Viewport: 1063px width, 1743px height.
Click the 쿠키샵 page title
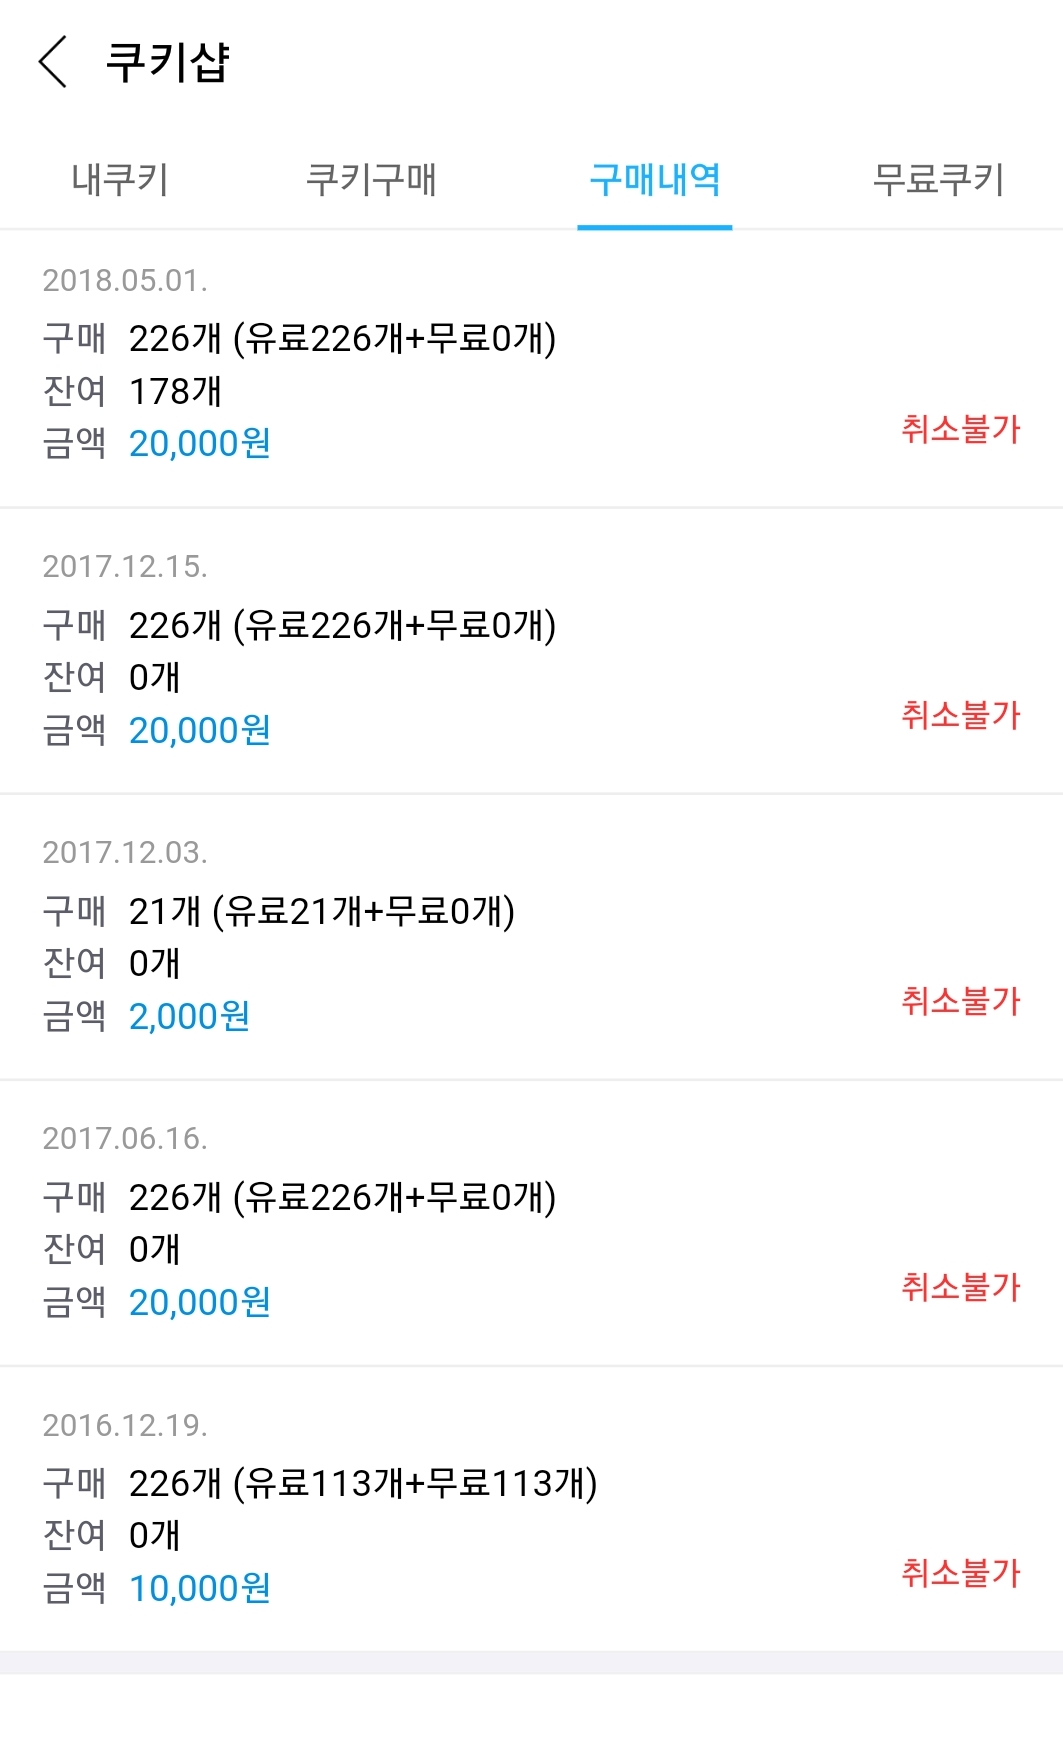click(x=168, y=62)
